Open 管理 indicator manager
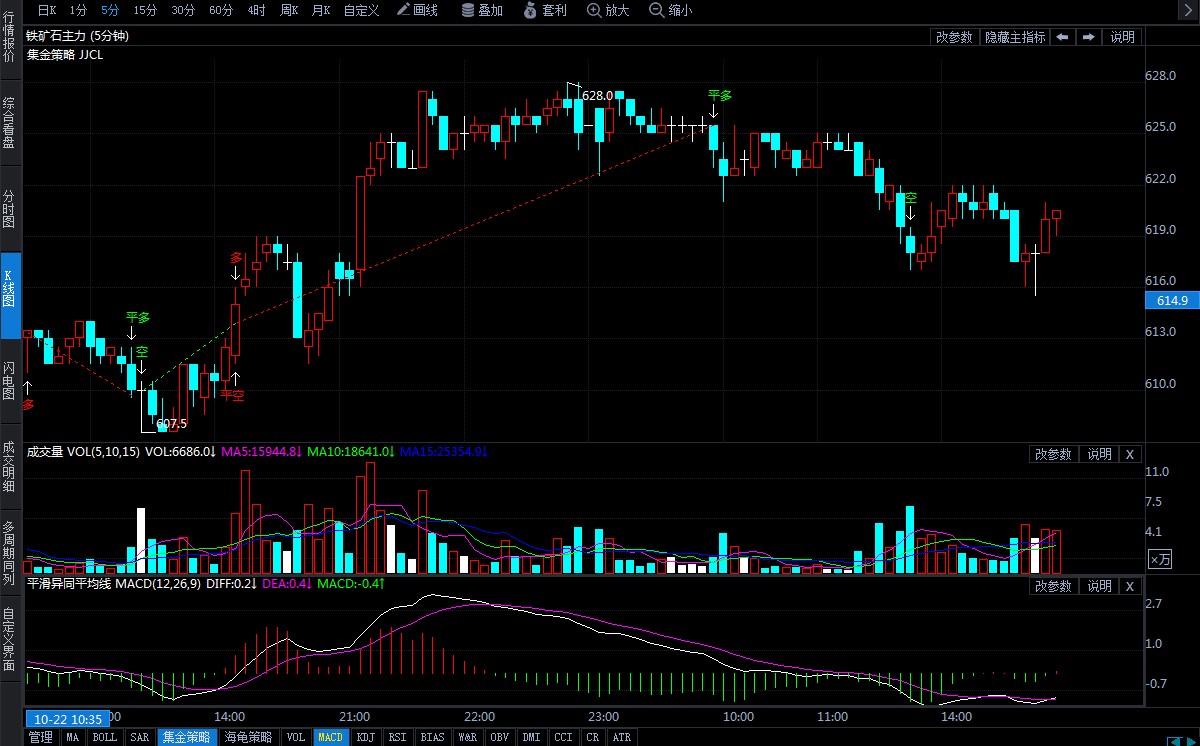This screenshot has height=746, width=1200. tap(40, 737)
